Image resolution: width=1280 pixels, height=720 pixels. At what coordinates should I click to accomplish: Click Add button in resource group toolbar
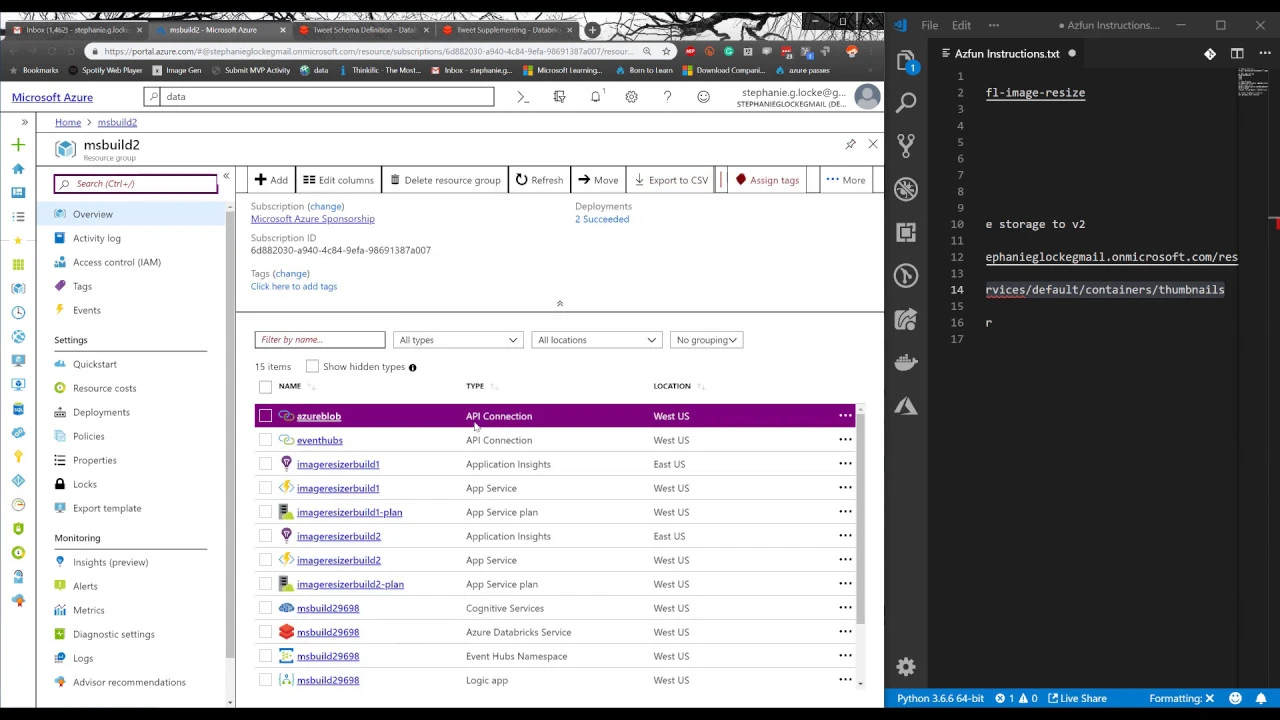[x=271, y=180]
